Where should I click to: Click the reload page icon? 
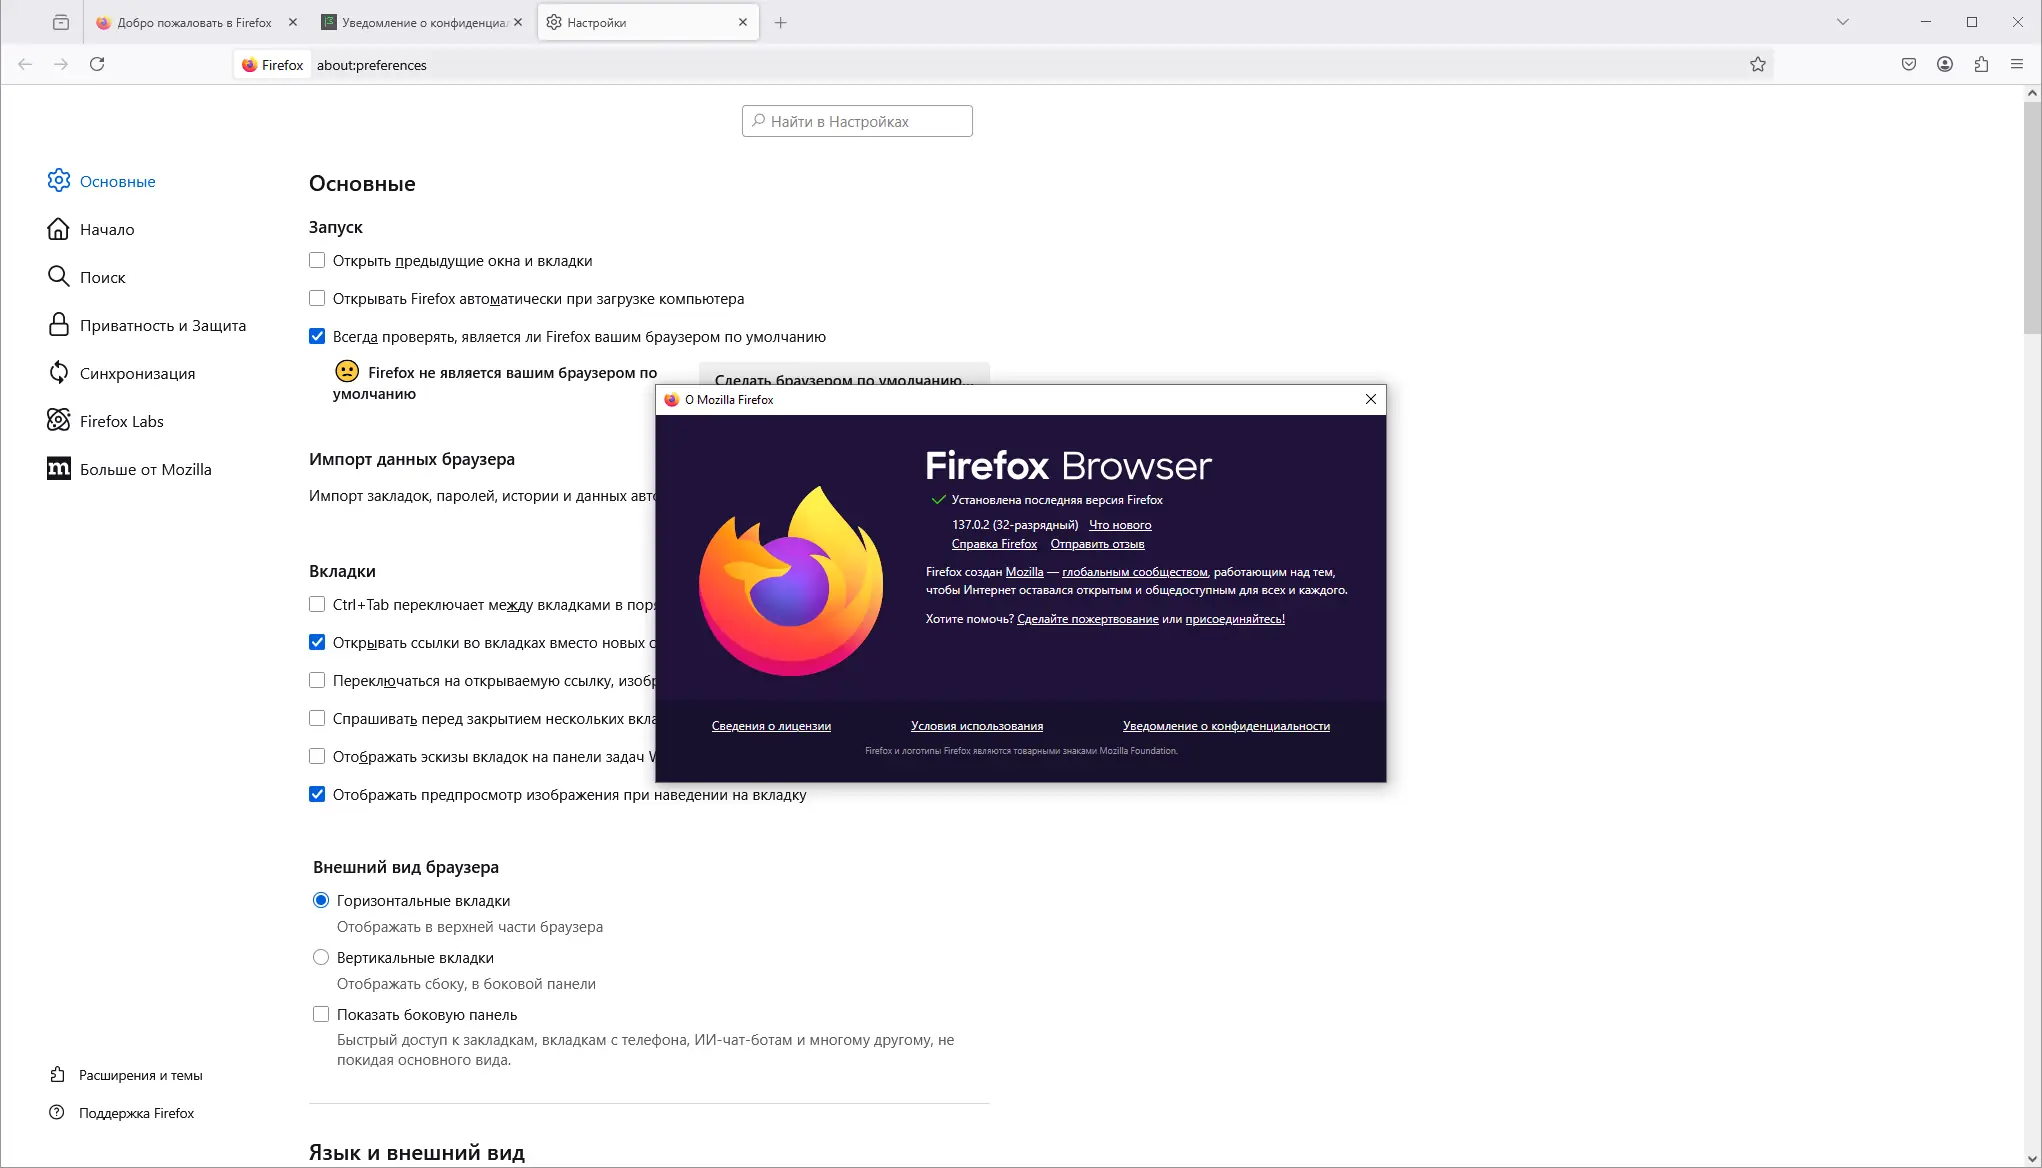coord(97,64)
